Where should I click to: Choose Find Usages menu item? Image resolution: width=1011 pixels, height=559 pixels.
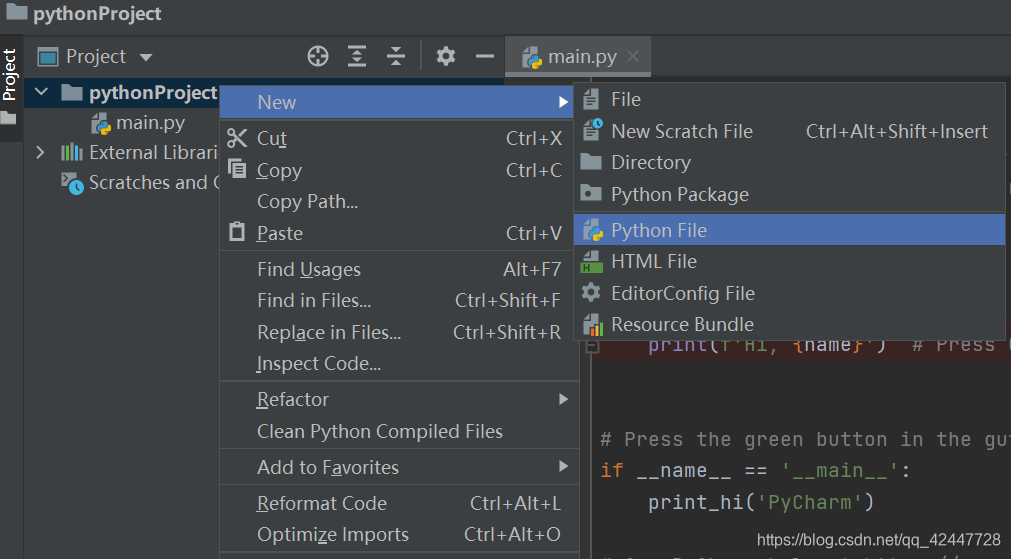pyautogui.click(x=397, y=269)
